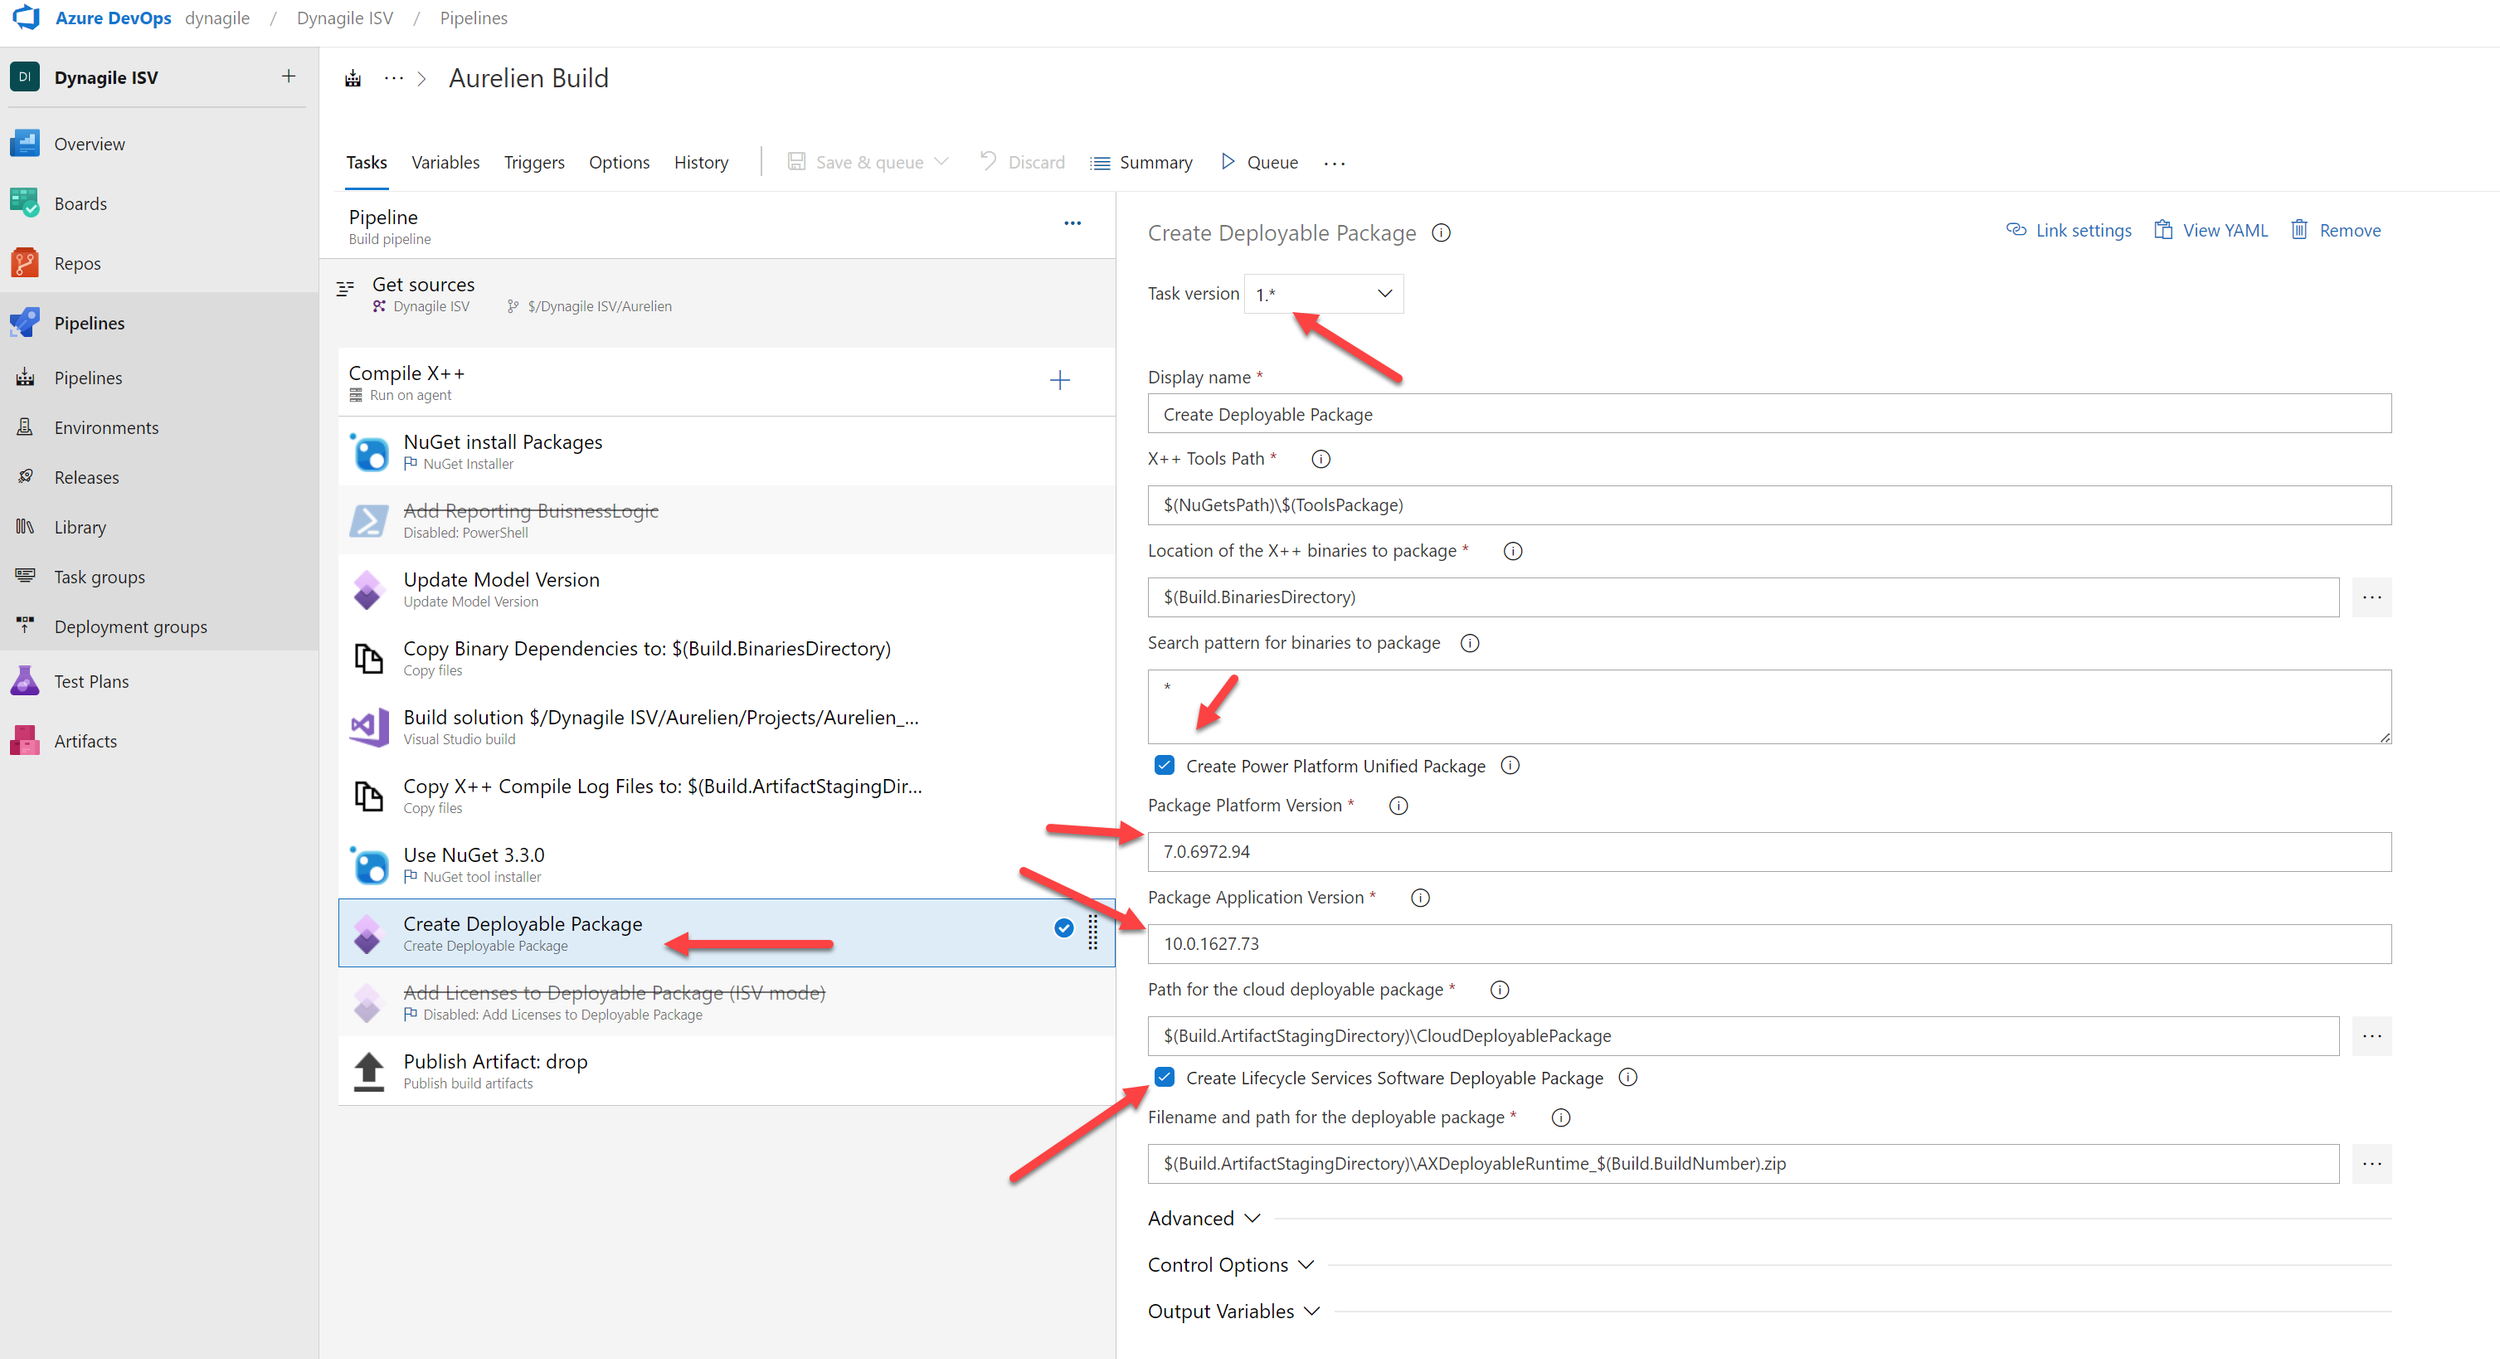Viewport: 2500px width, 1359px height.
Task: Switch to the Variables tab
Action: pos(445,162)
